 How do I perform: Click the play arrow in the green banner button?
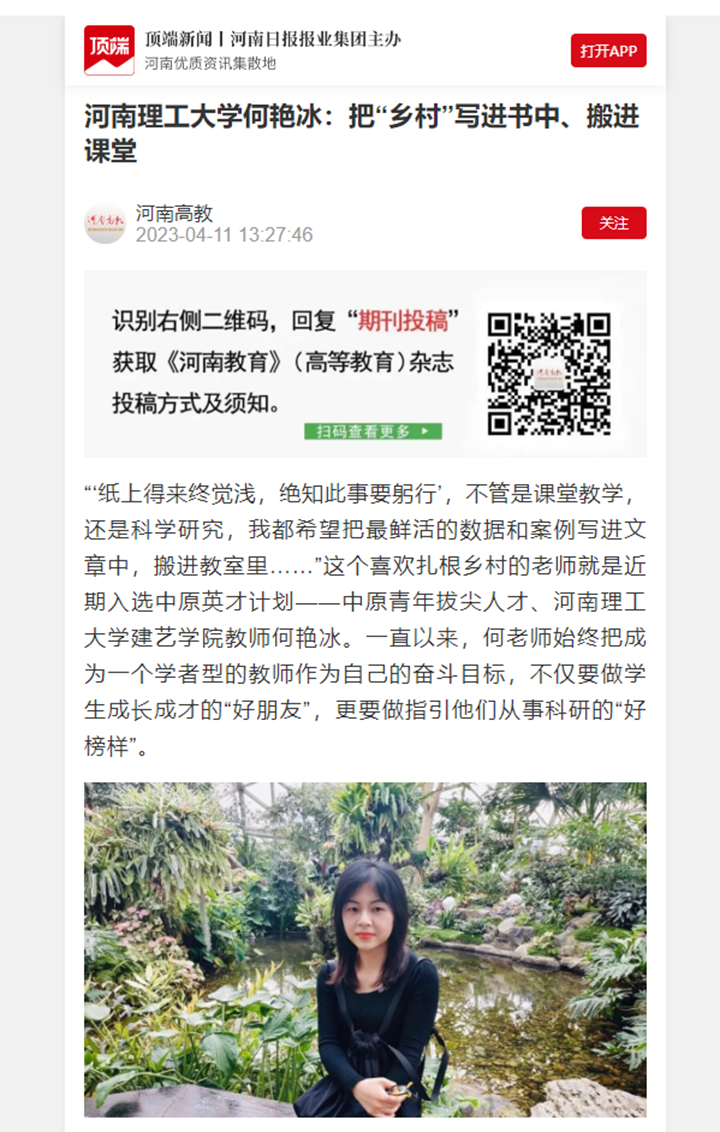tap(425, 432)
